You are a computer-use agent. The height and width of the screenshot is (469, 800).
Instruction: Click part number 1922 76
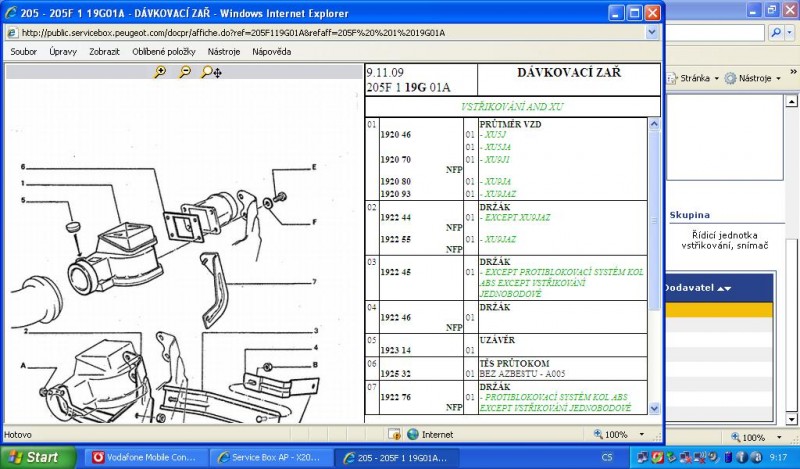pyautogui.click(x=396, y=397)
